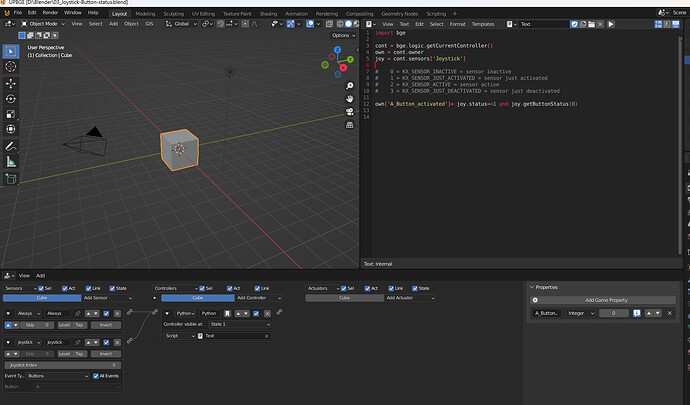Click the Z axis on navigation gizmo
This screenshot has height=405, width=690.
click(337, 50)
